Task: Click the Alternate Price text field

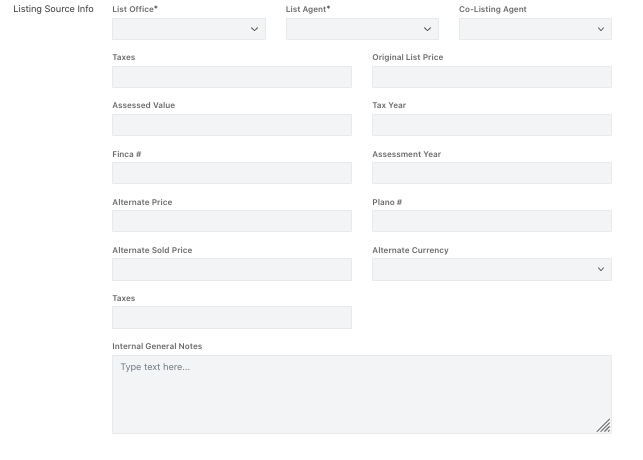Action: click(x=232, y=221)
